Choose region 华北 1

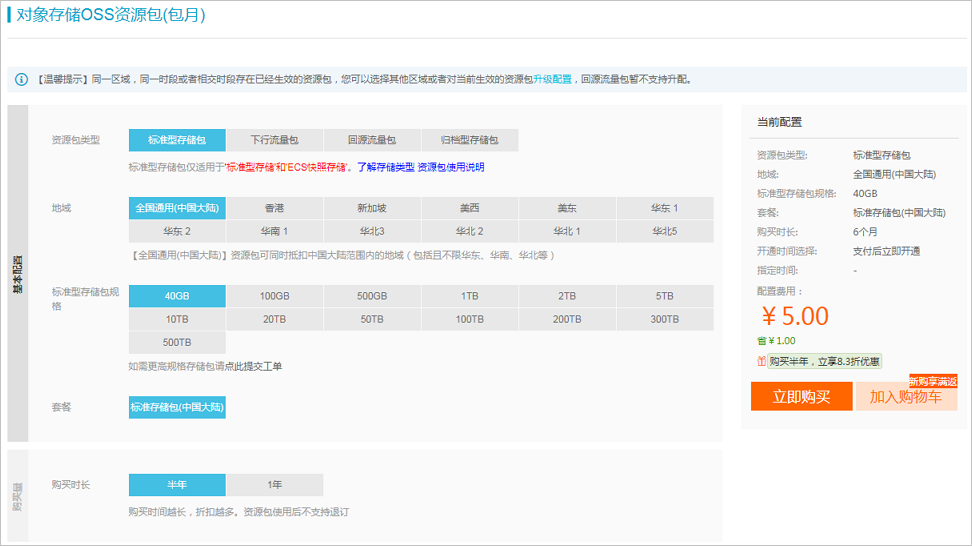coord(567,231)
